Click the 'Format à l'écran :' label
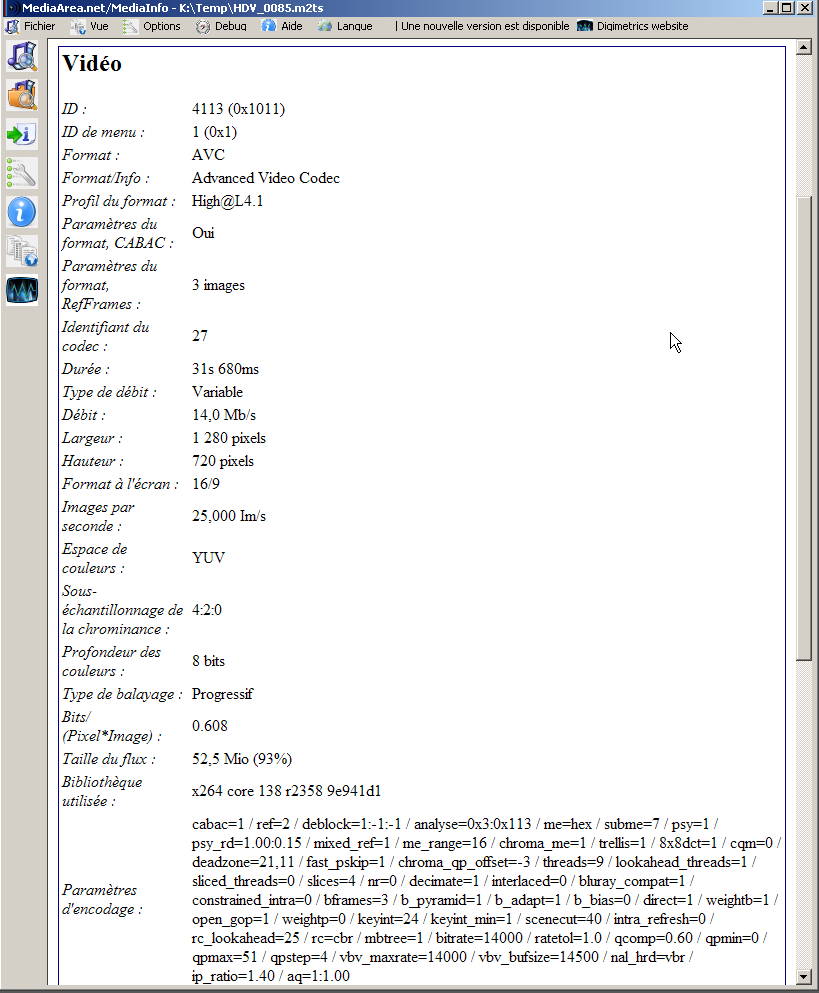This screenshot has height=993, width=819. [x=120, y=484]
